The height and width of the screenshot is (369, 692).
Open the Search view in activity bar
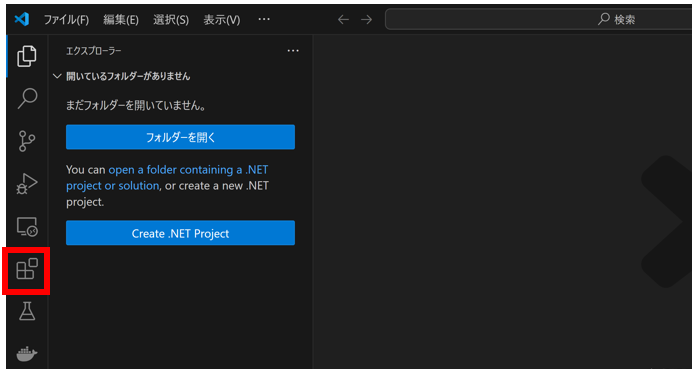pyautogui.click(x=27, y=98)
